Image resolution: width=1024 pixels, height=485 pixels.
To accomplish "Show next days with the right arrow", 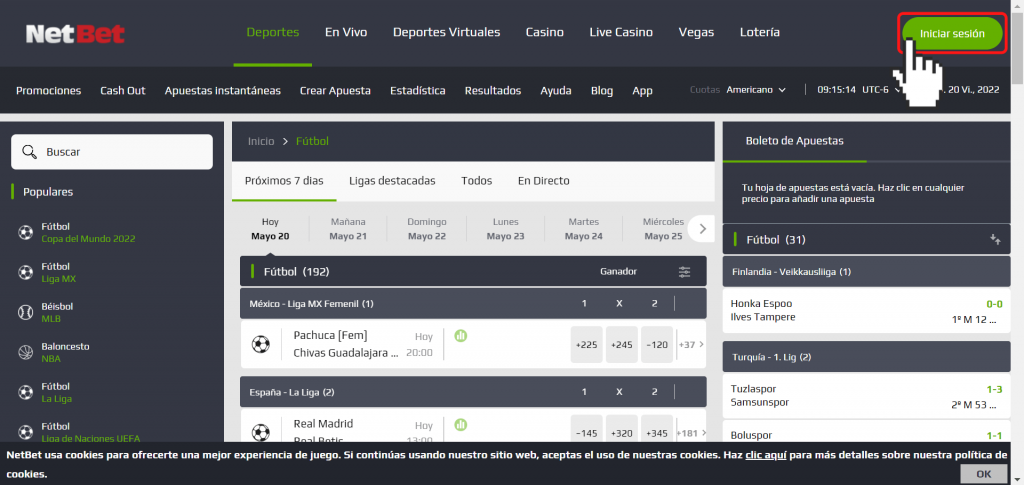I will pyautogui.click(x=703, y=228).
